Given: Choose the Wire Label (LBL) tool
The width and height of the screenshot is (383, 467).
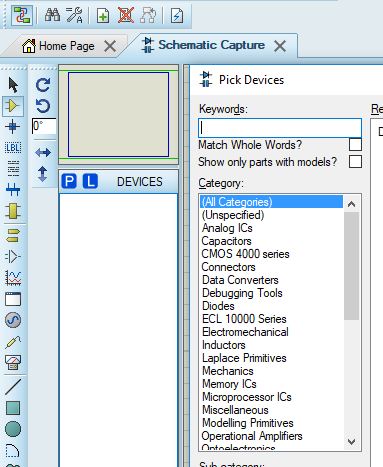Looking at the screenshot, I should 13,147.
